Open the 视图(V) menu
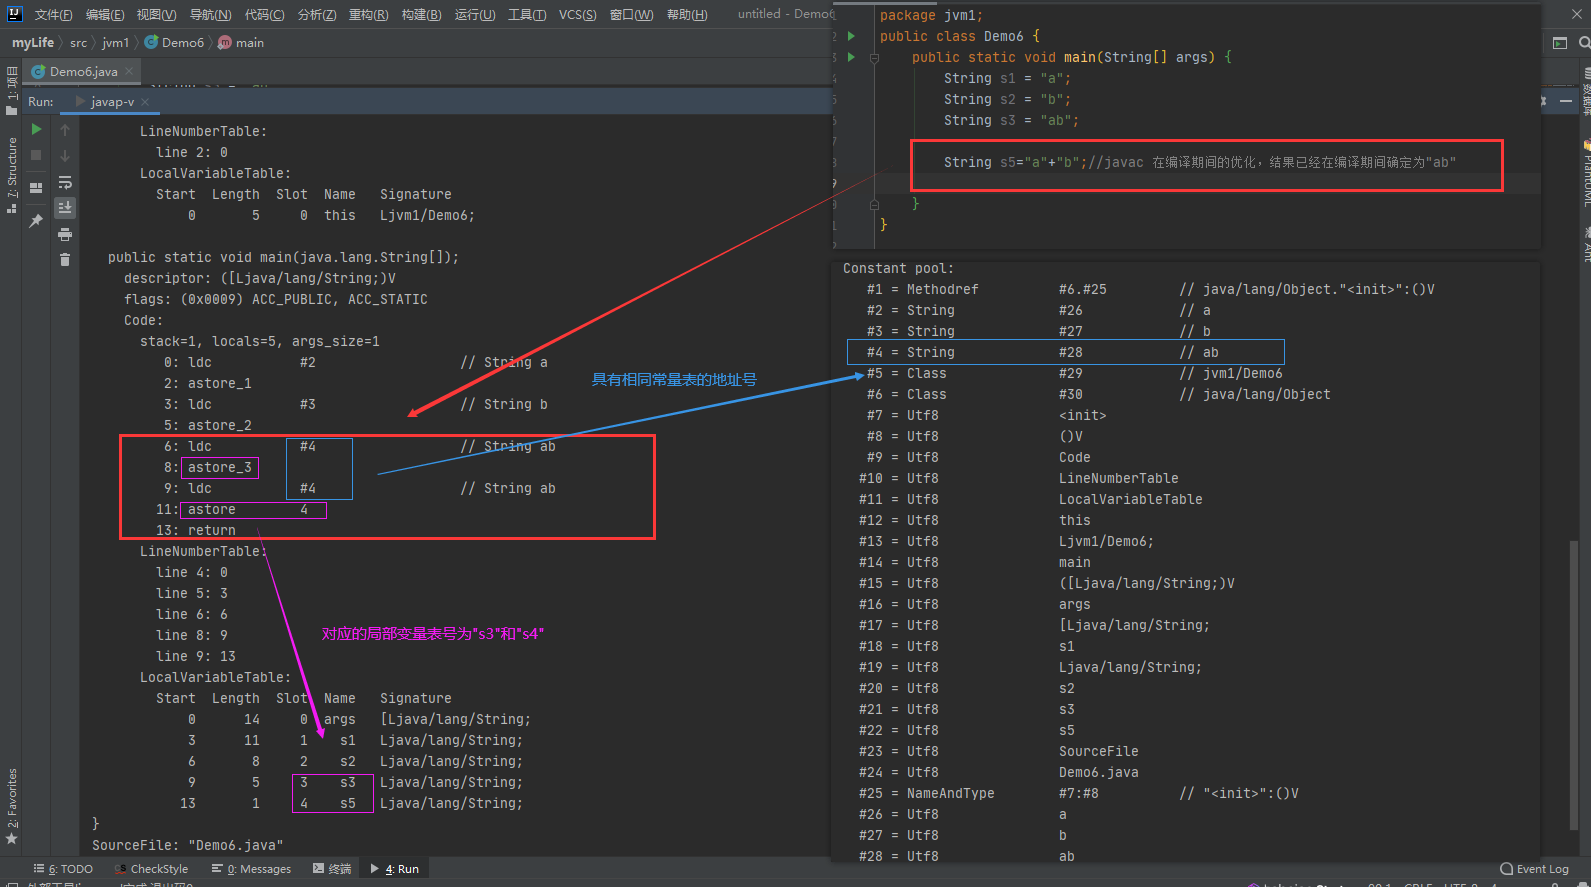1591x887 pixels. (157, 14)
